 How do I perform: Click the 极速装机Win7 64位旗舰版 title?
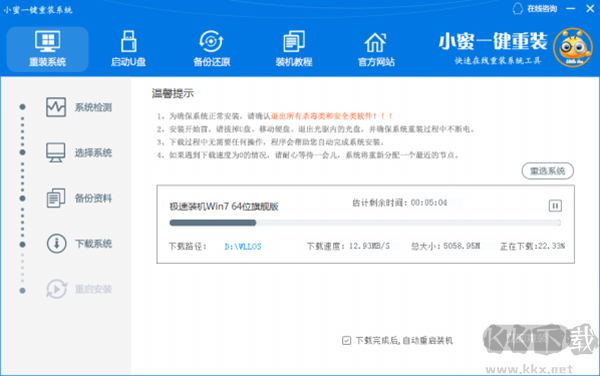point(224,207)
